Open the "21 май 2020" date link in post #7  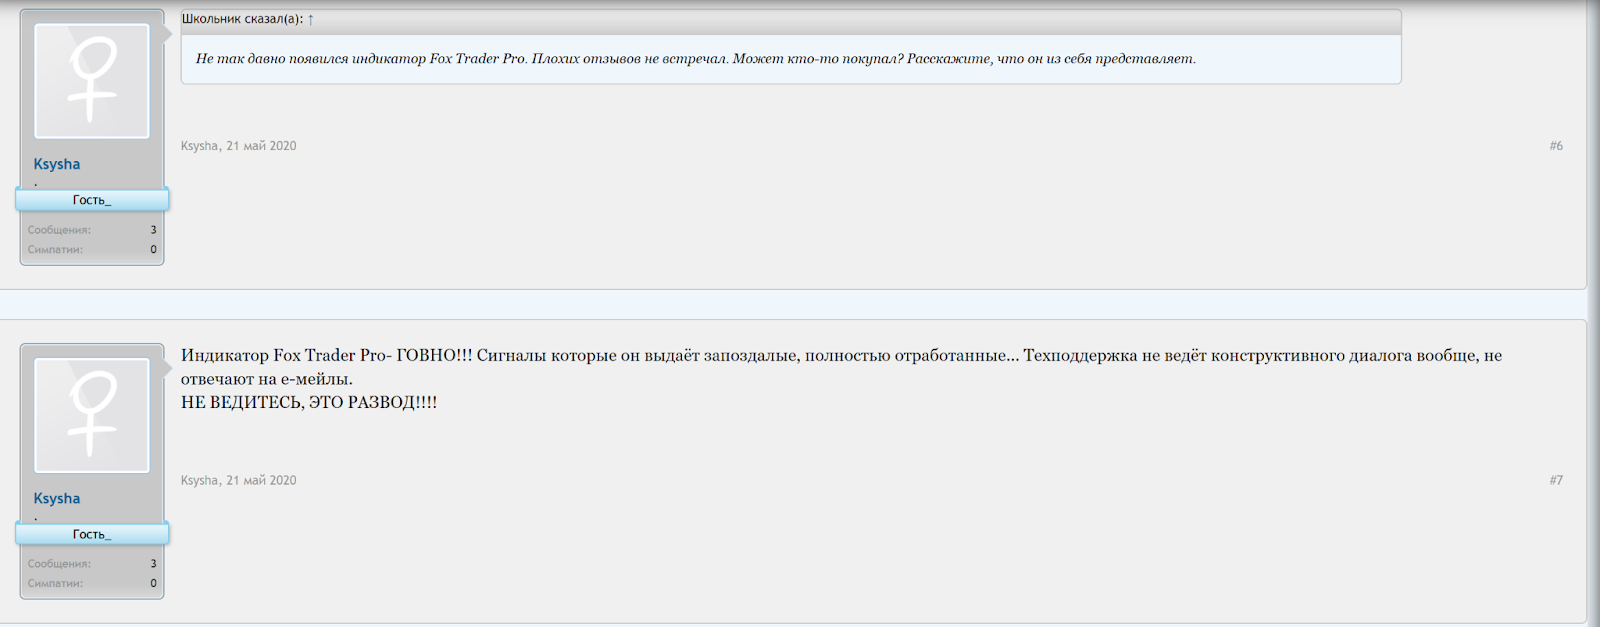pyautogui.click(x=261, y=480)
